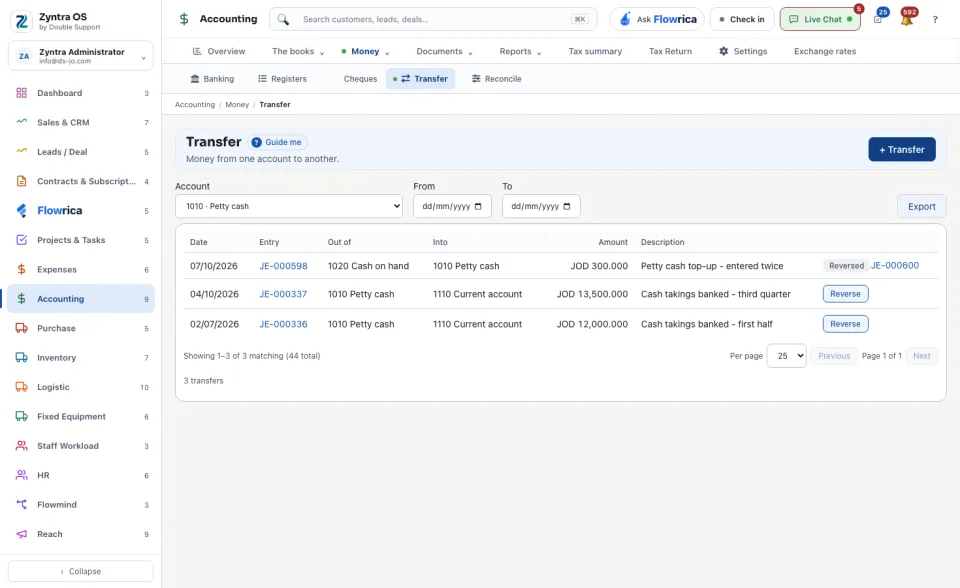Viewport: 960px width, 588px height.
Task: Expand the Reports menu
Action: [x=520, y=51]
